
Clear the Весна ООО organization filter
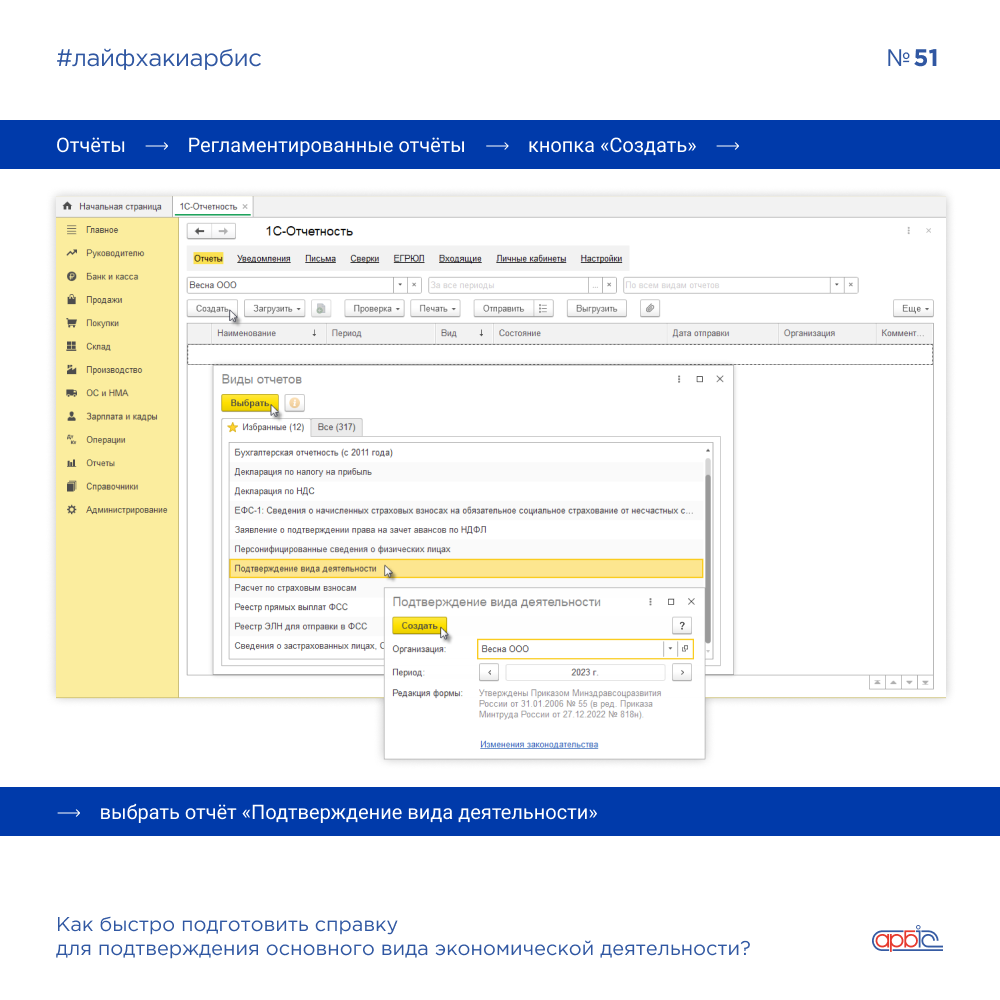point(414,285)
